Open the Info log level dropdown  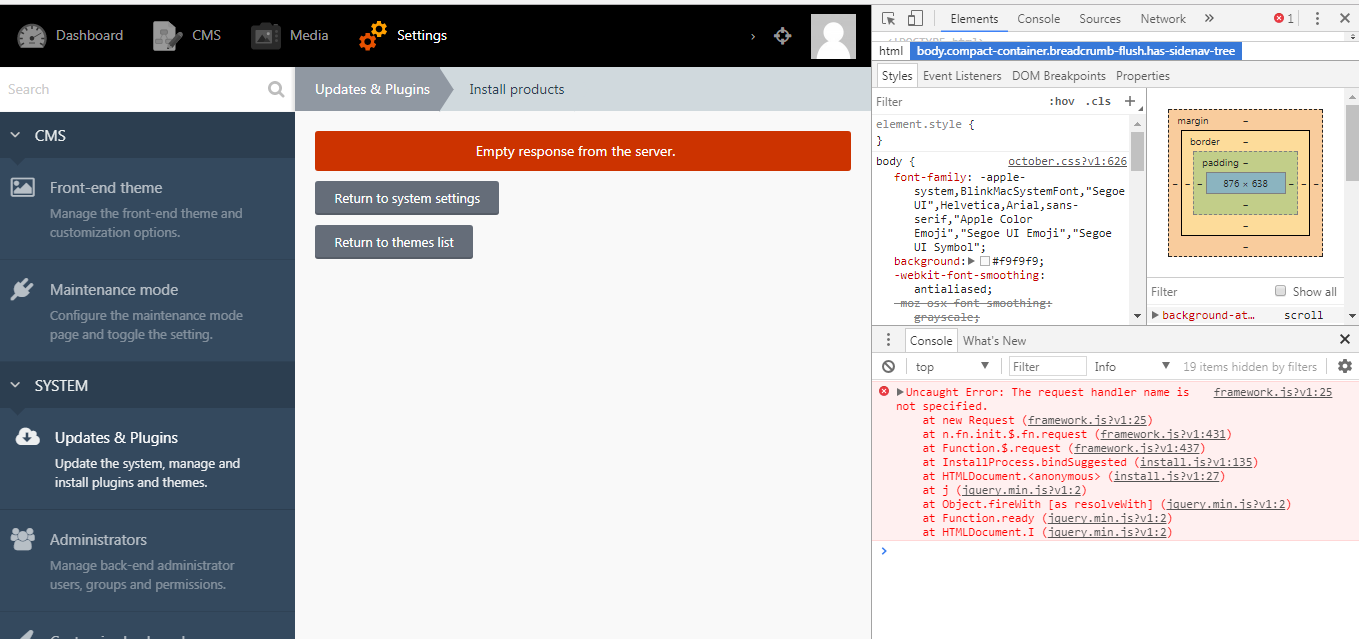click(1132, 367)
